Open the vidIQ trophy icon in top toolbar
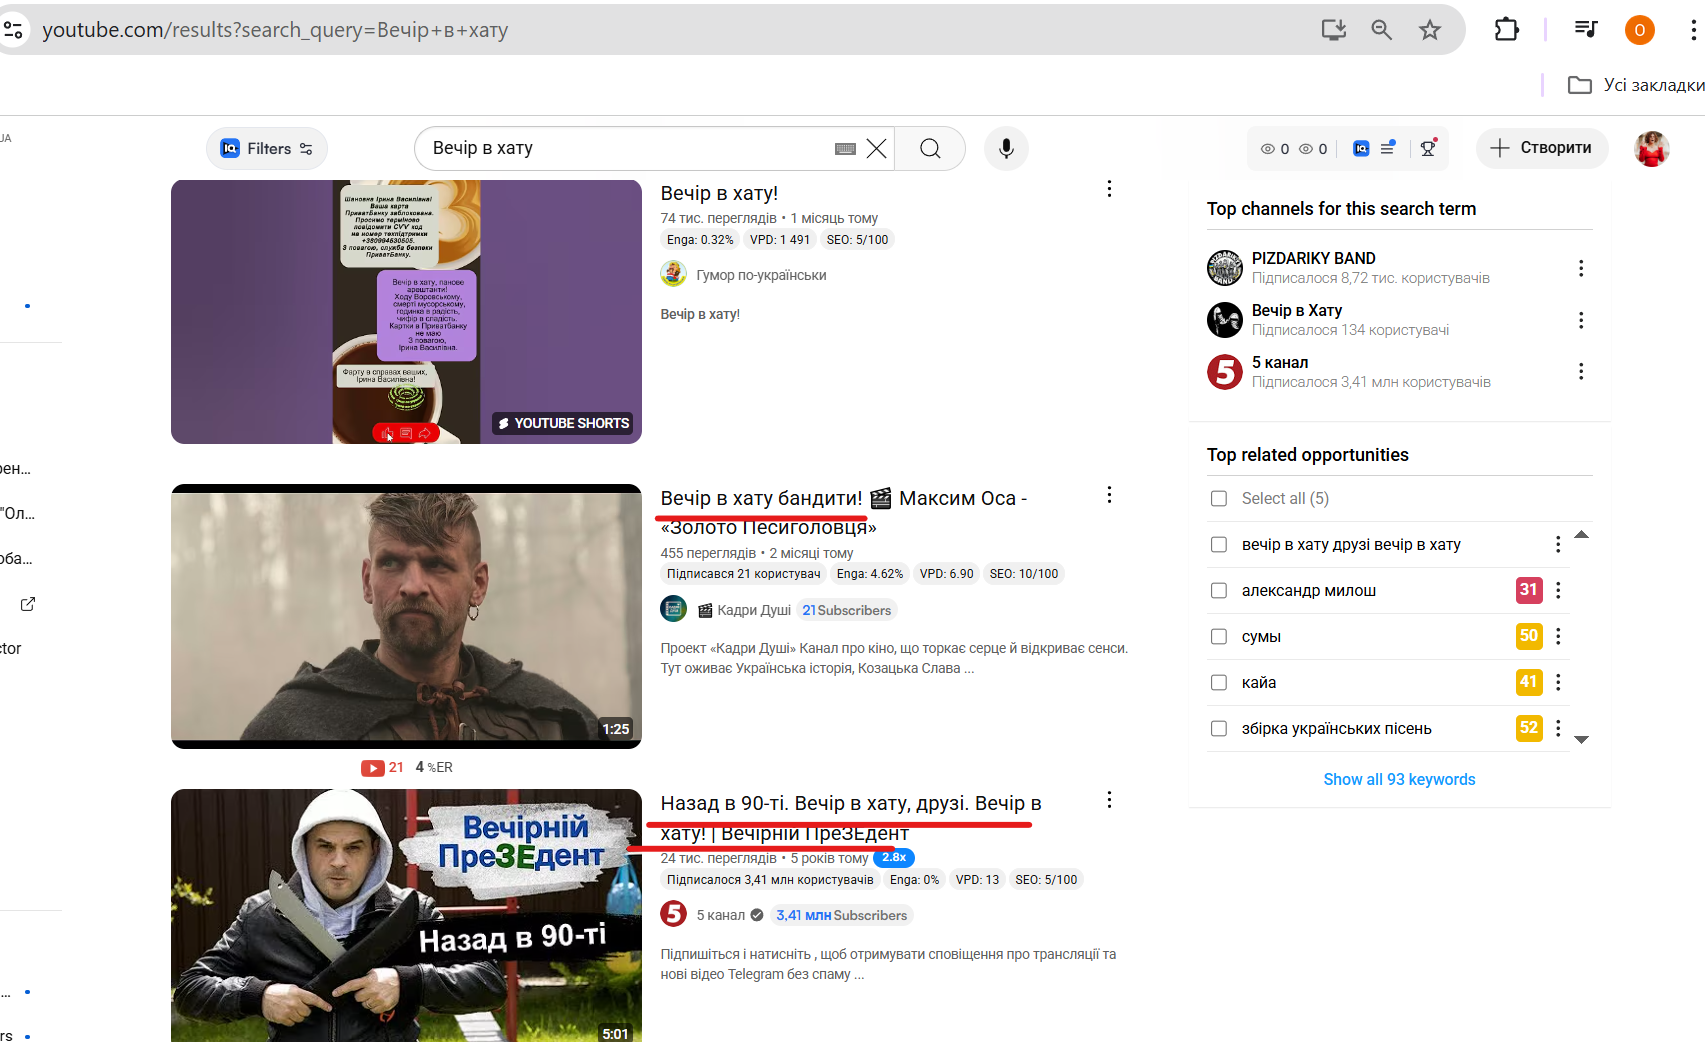The image size is (1705, 1042). [x=1429, y=148]
